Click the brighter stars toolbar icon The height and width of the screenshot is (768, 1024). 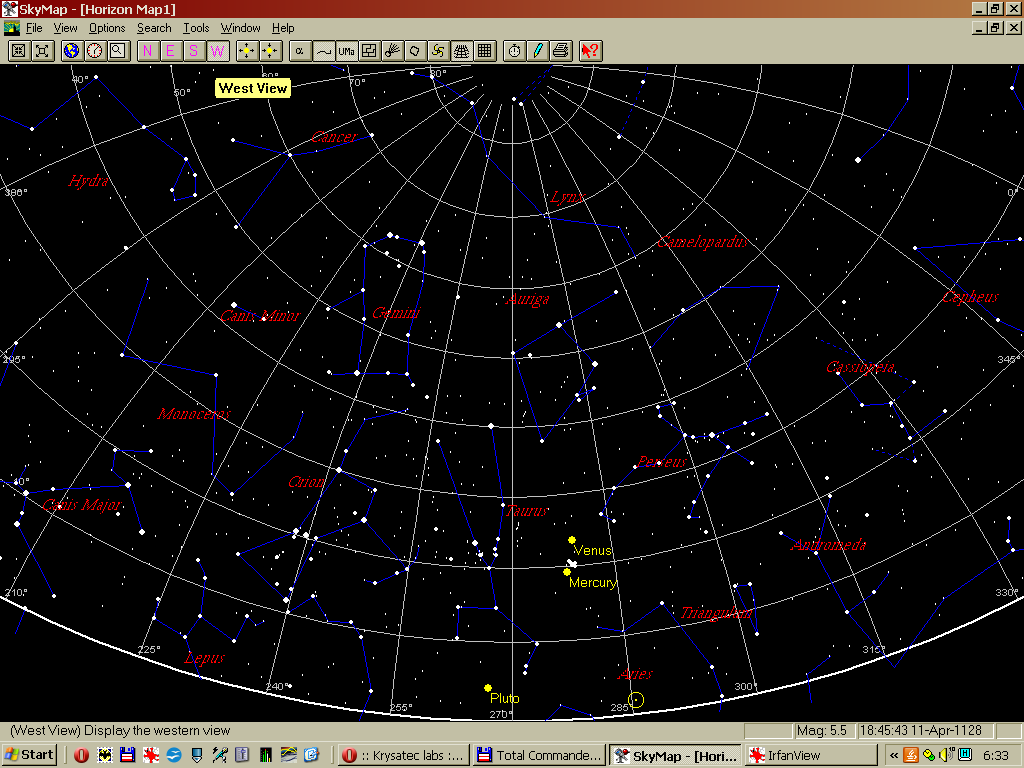(247, 51)
